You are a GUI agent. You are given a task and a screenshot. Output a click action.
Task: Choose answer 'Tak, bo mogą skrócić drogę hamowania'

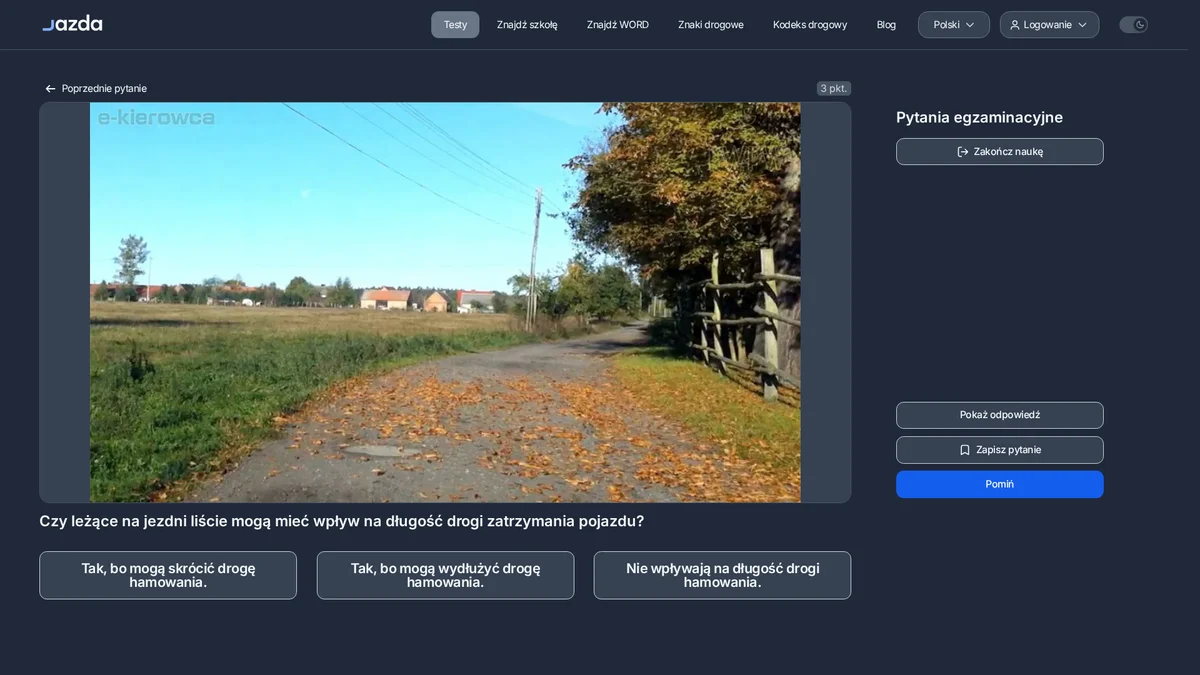tap(168, 575)
